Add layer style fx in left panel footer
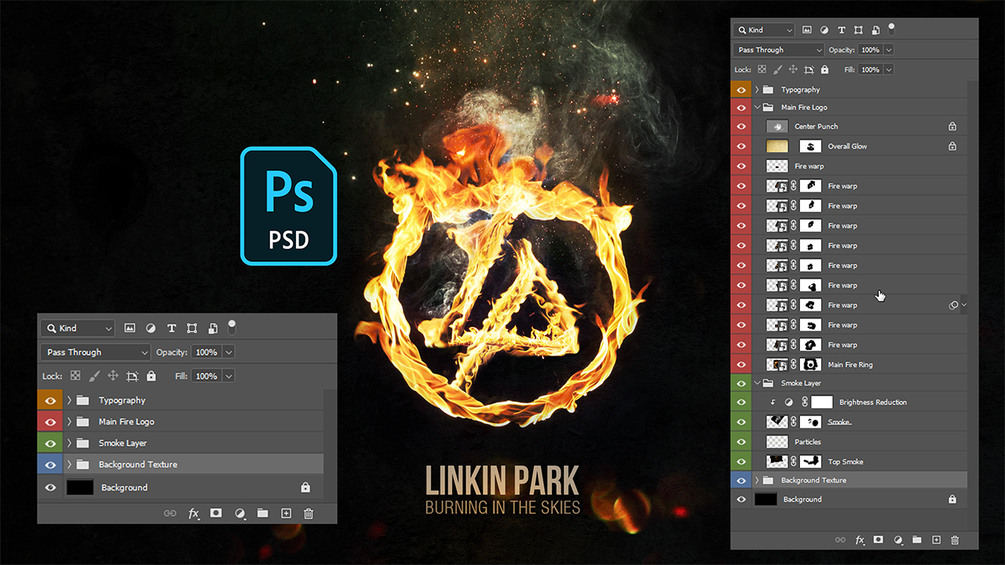Image resolution: width=1005 pixels, height=565 pixels. click(193, 513)
